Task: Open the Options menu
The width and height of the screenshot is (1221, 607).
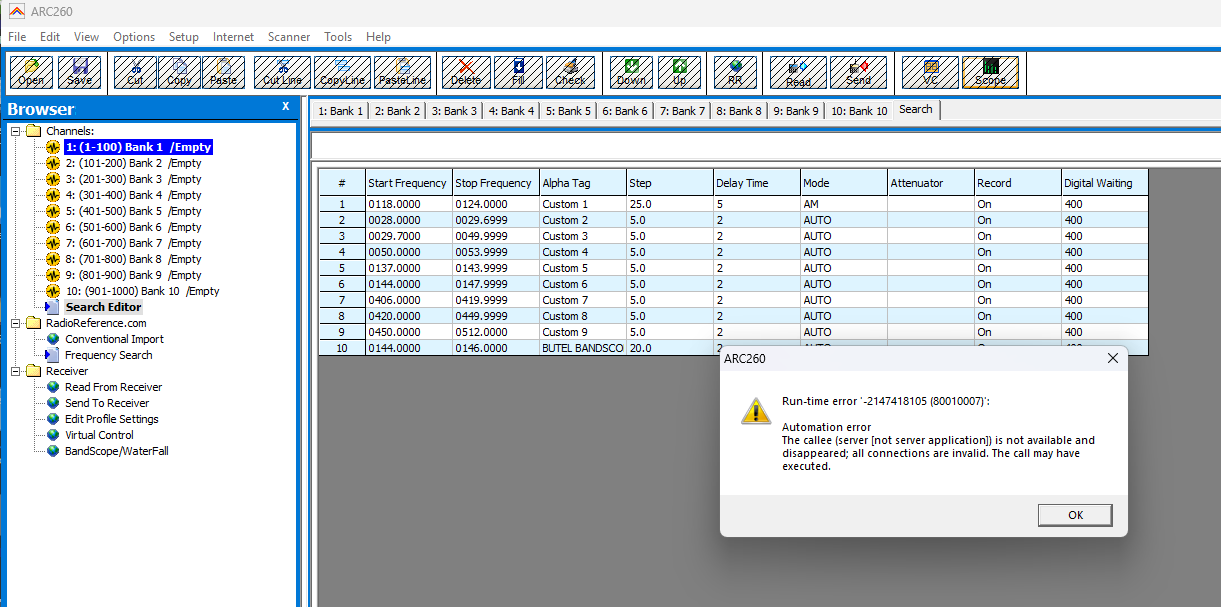Action: click(x=134, y=37)
